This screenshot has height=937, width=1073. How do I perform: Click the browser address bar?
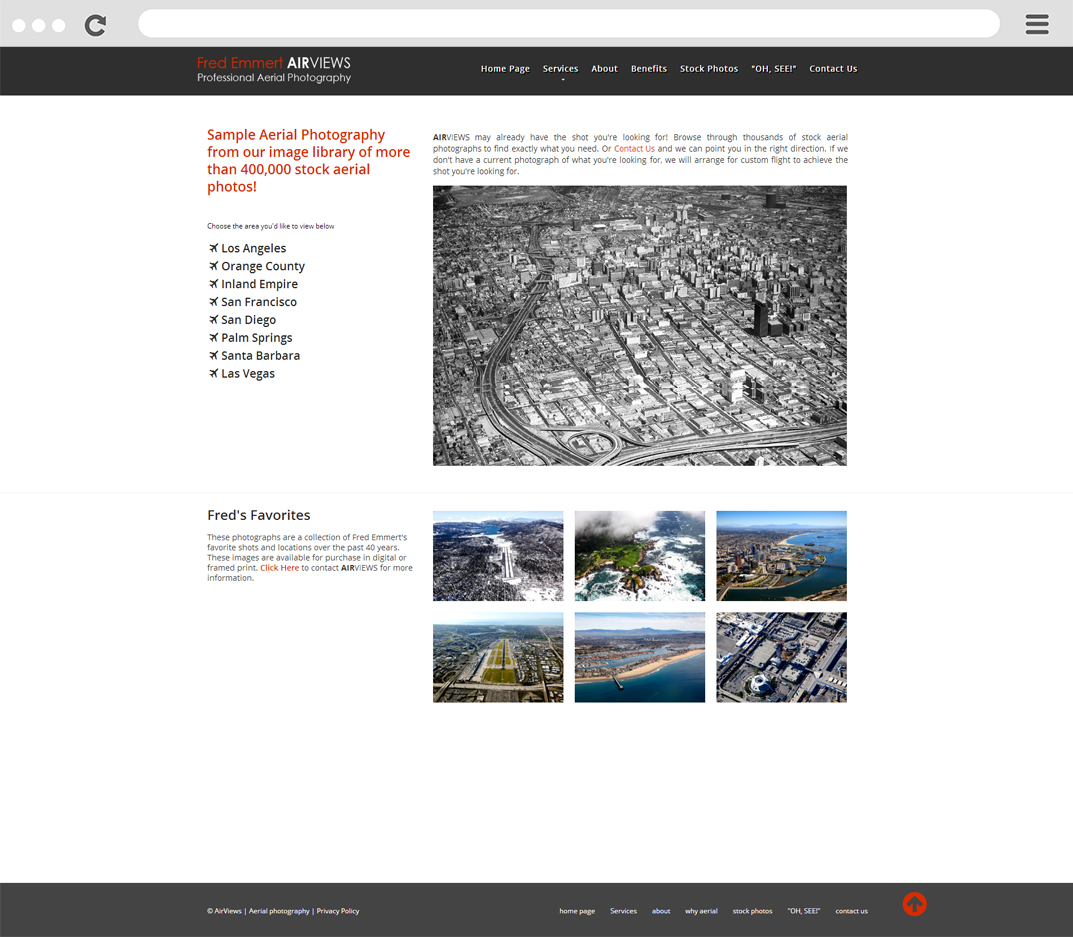(568, 24)
